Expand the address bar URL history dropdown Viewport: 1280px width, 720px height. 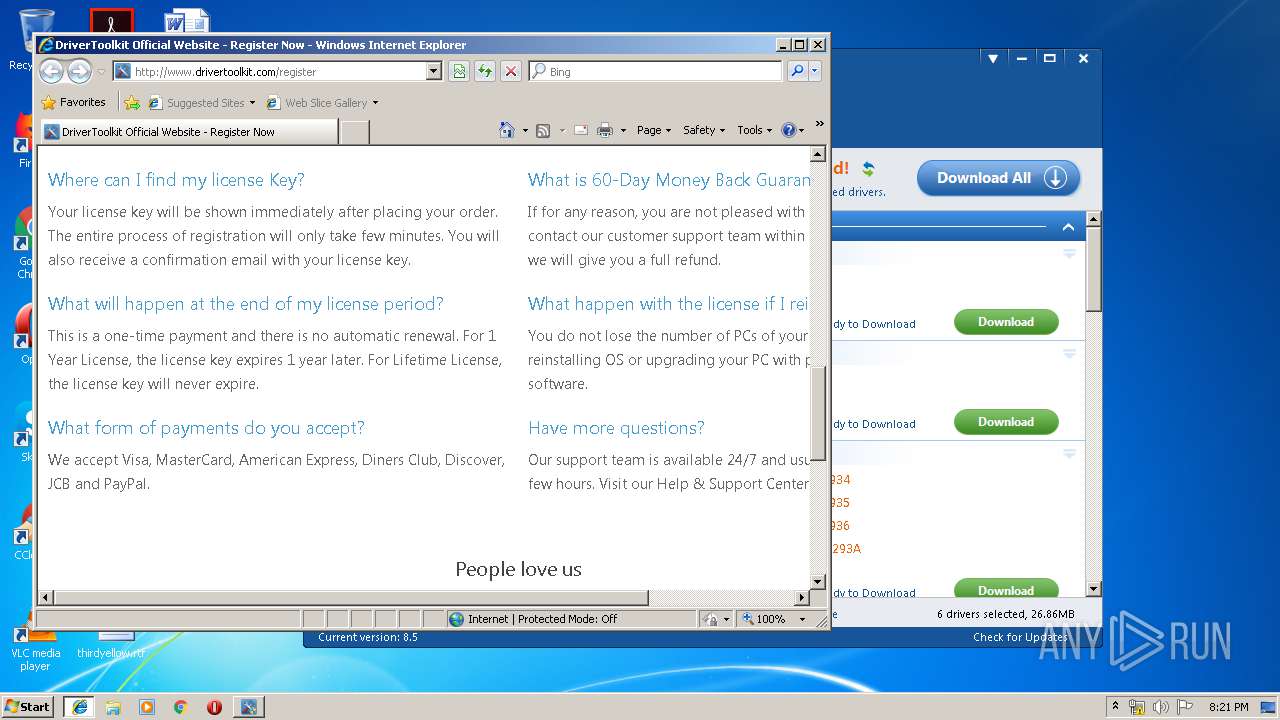pos(434,72)
